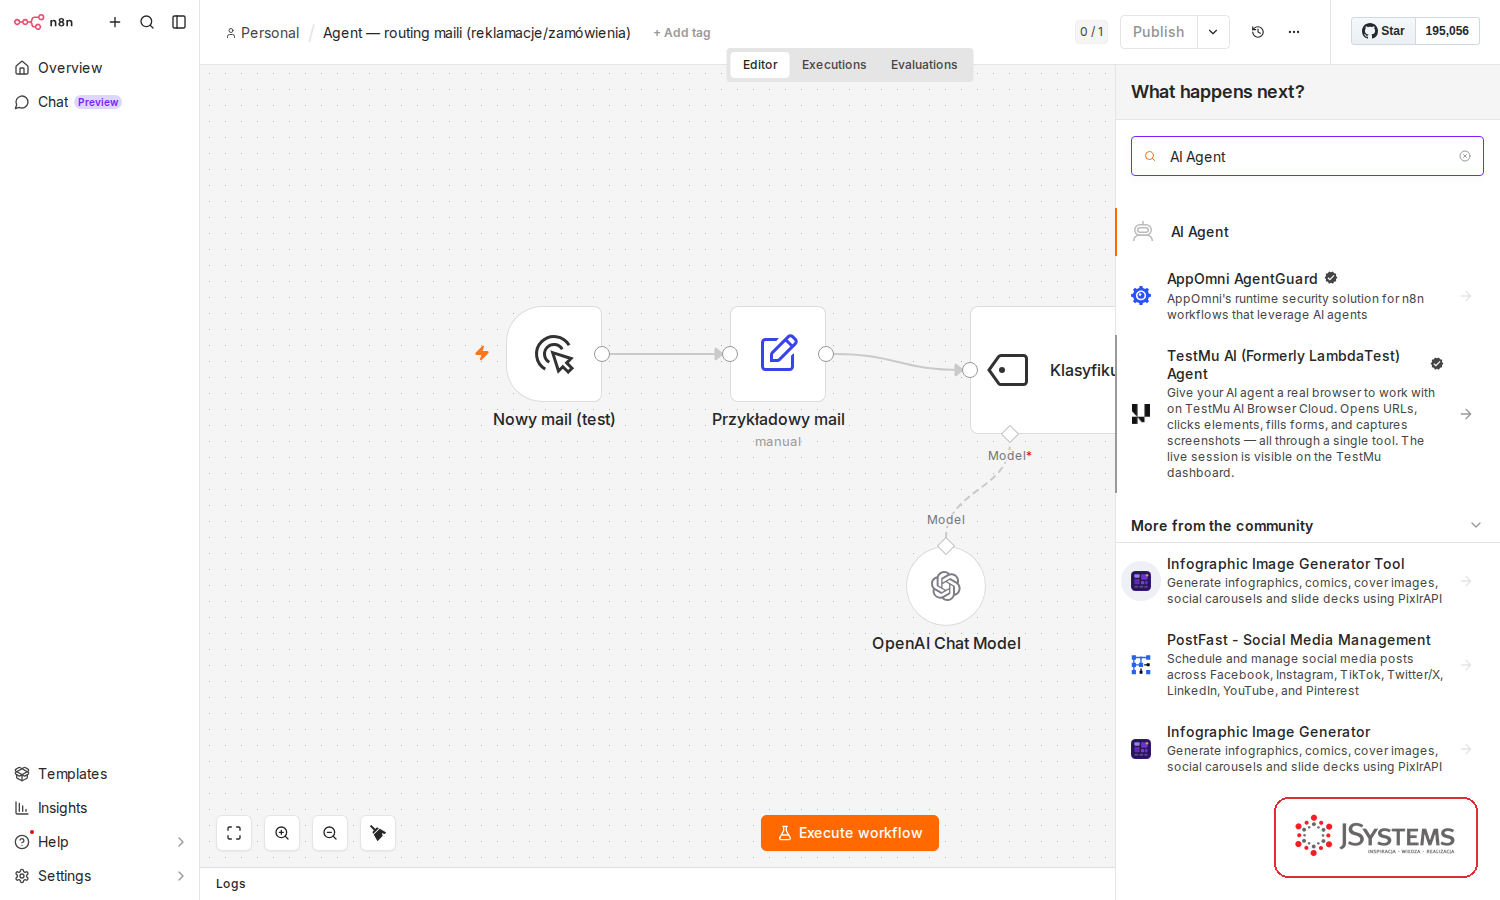
Task: Click the tidy up nodes broom icon
Action: [x=378, y=833]
